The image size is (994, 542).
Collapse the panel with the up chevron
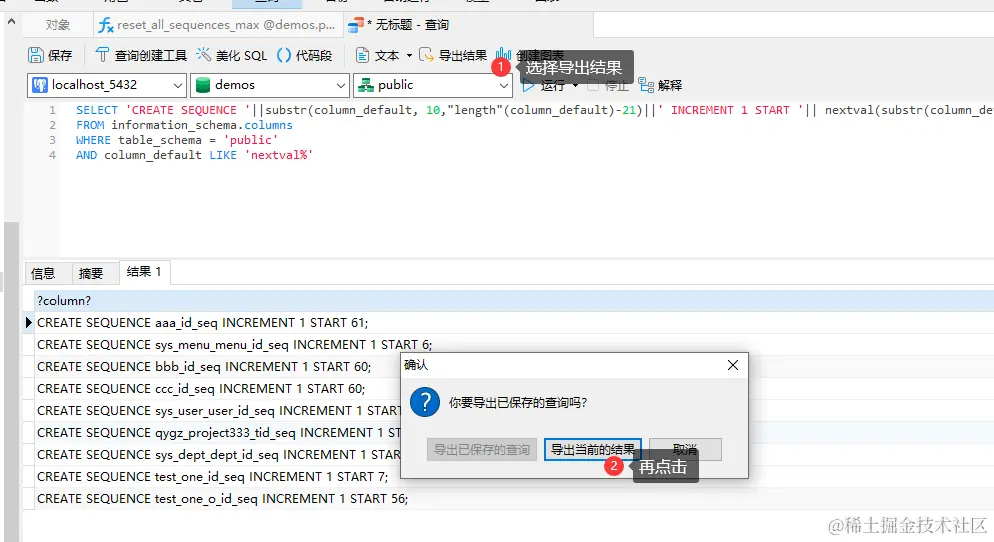click(x=11, y=22)
